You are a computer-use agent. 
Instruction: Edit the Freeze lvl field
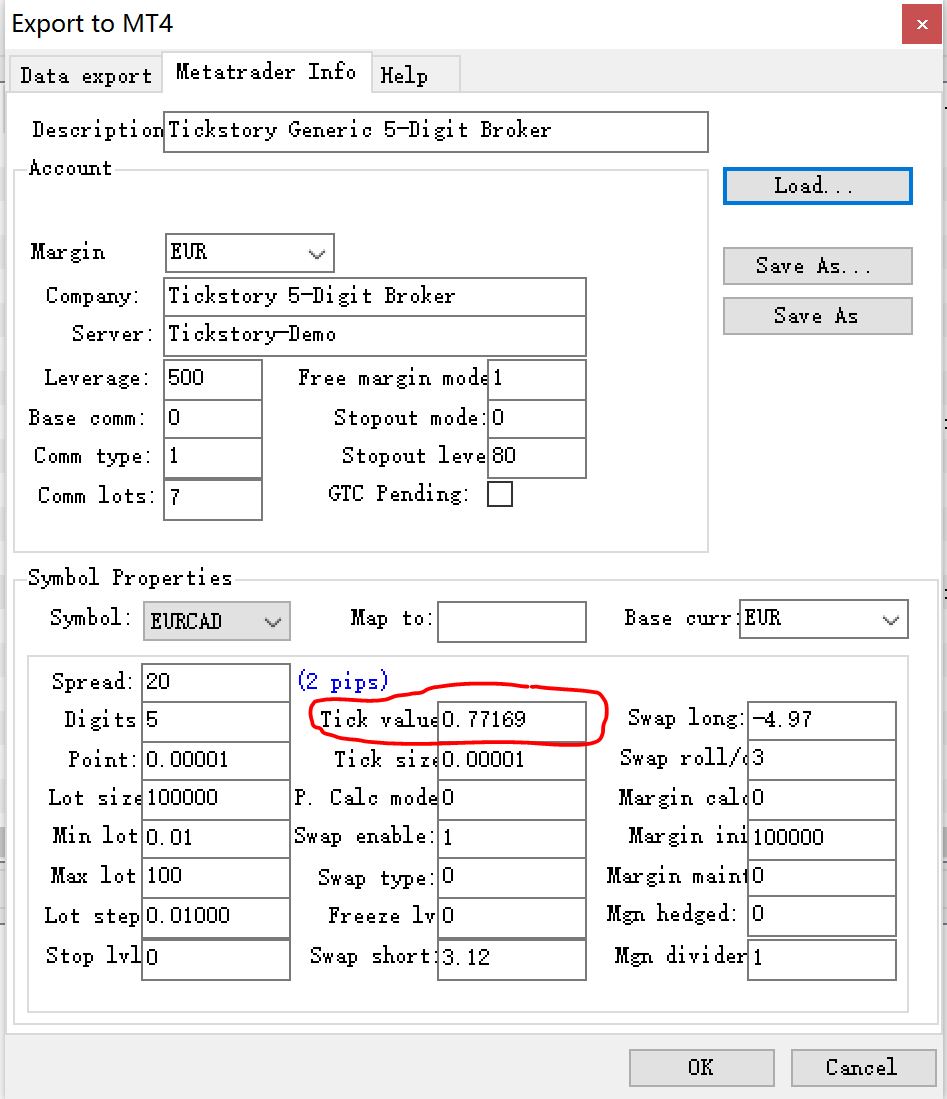pyautogui.click(x=512, y=917)
